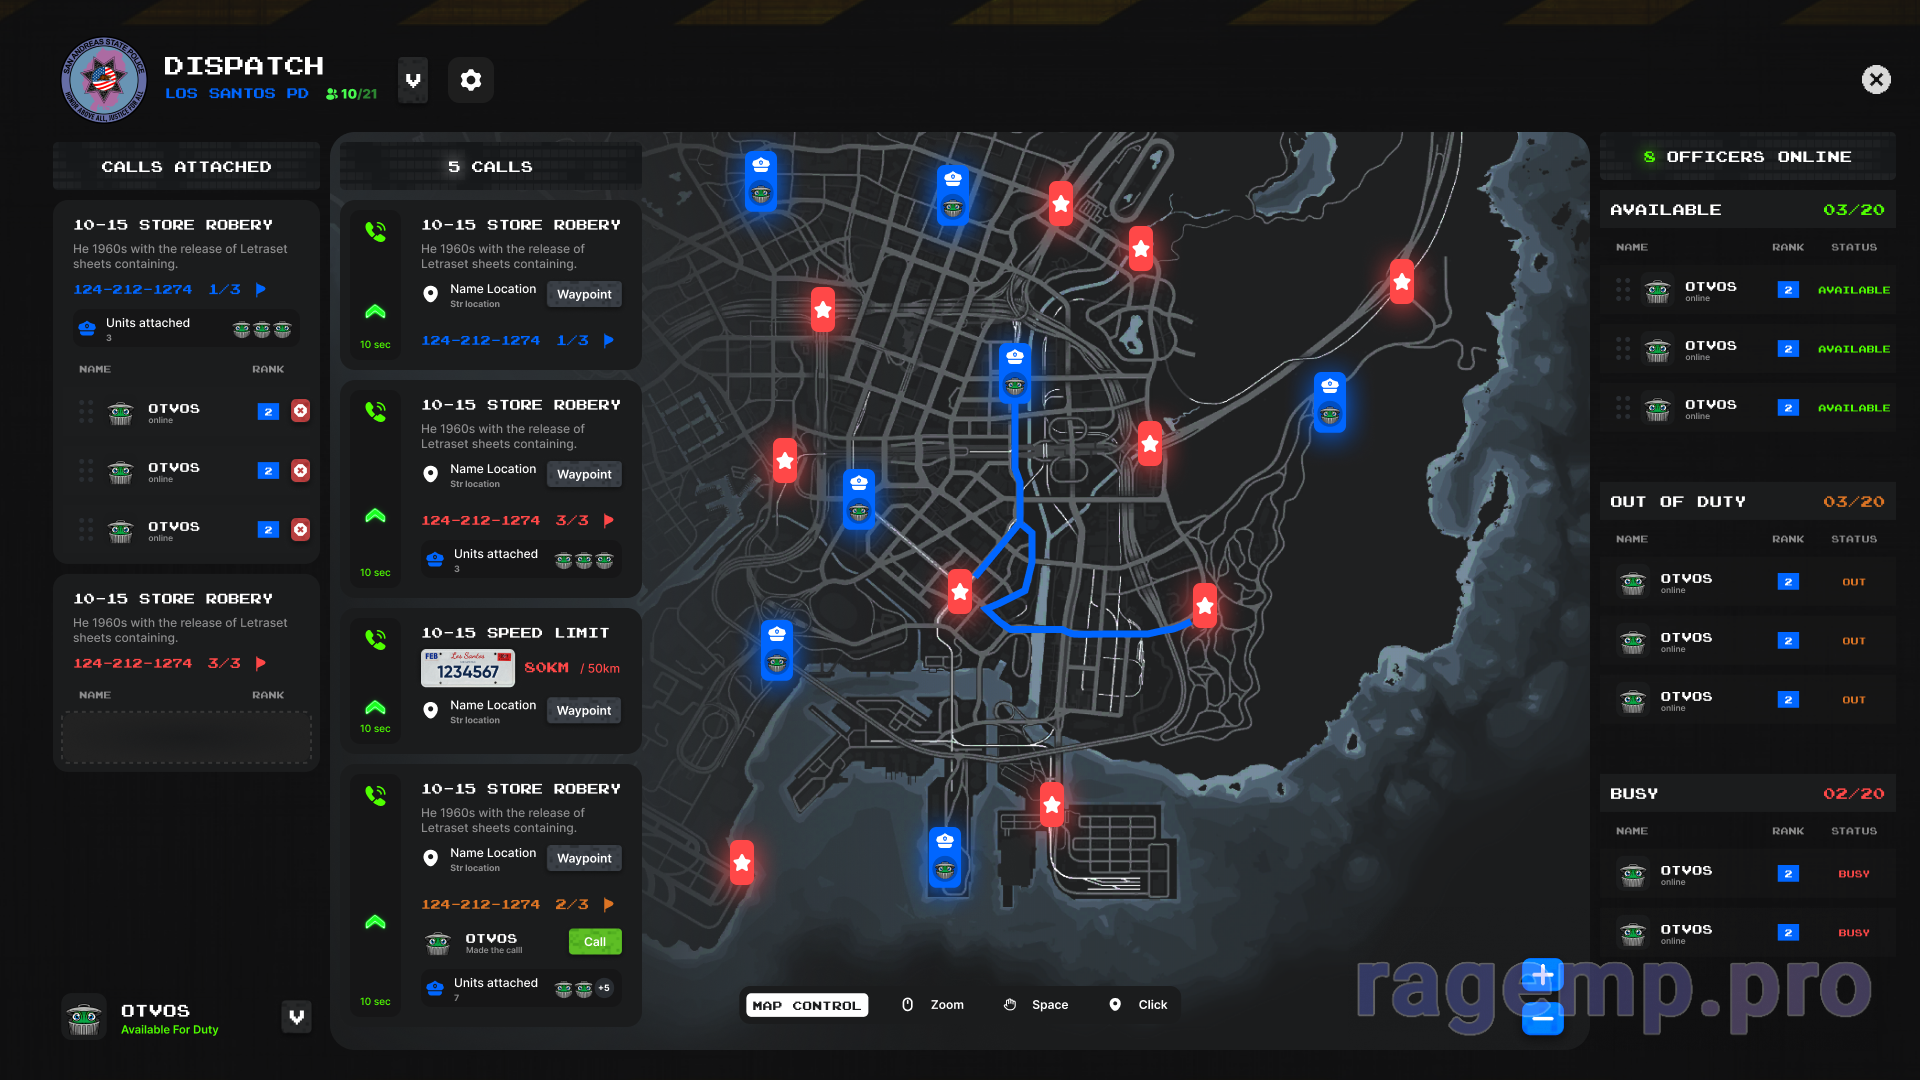The image size is (1920, 1080).
Task: Open Units attached row in second call card
Action: pos(521,559)
